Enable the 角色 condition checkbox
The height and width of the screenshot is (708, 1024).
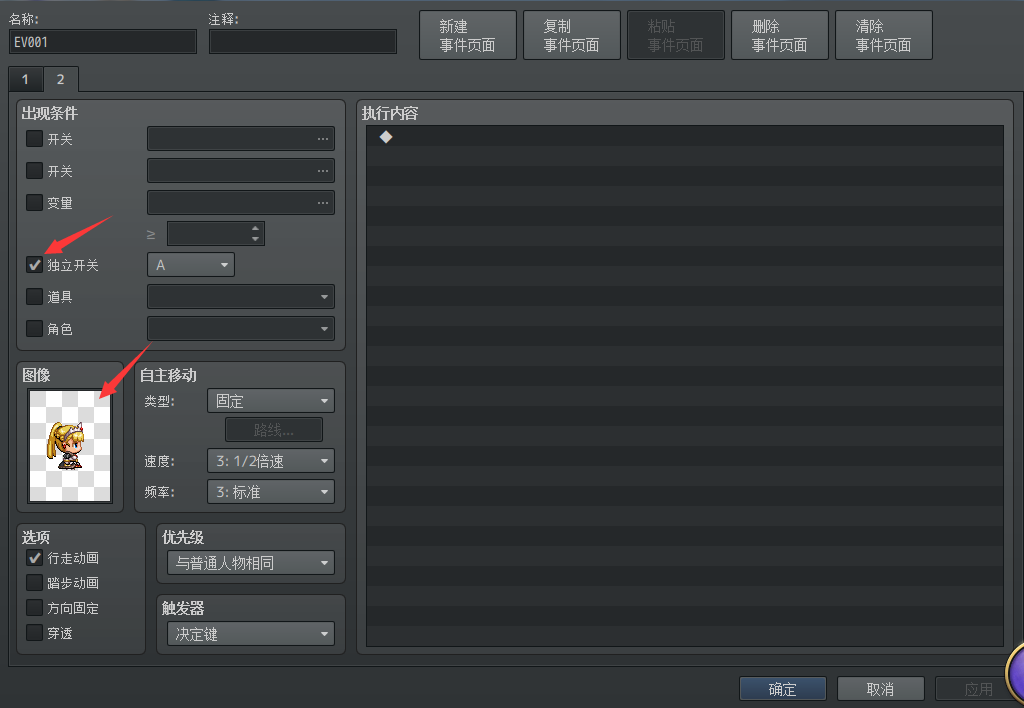point(34,328)
